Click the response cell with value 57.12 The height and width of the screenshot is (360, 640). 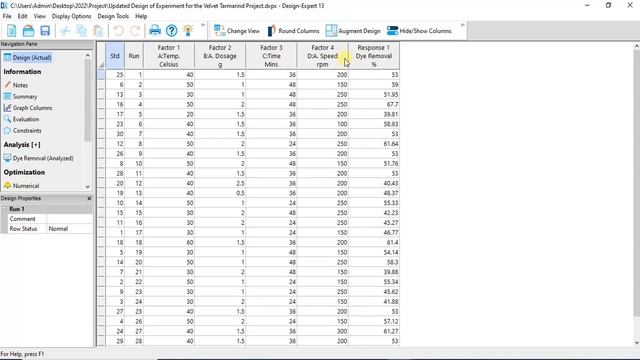coord(374,322)
